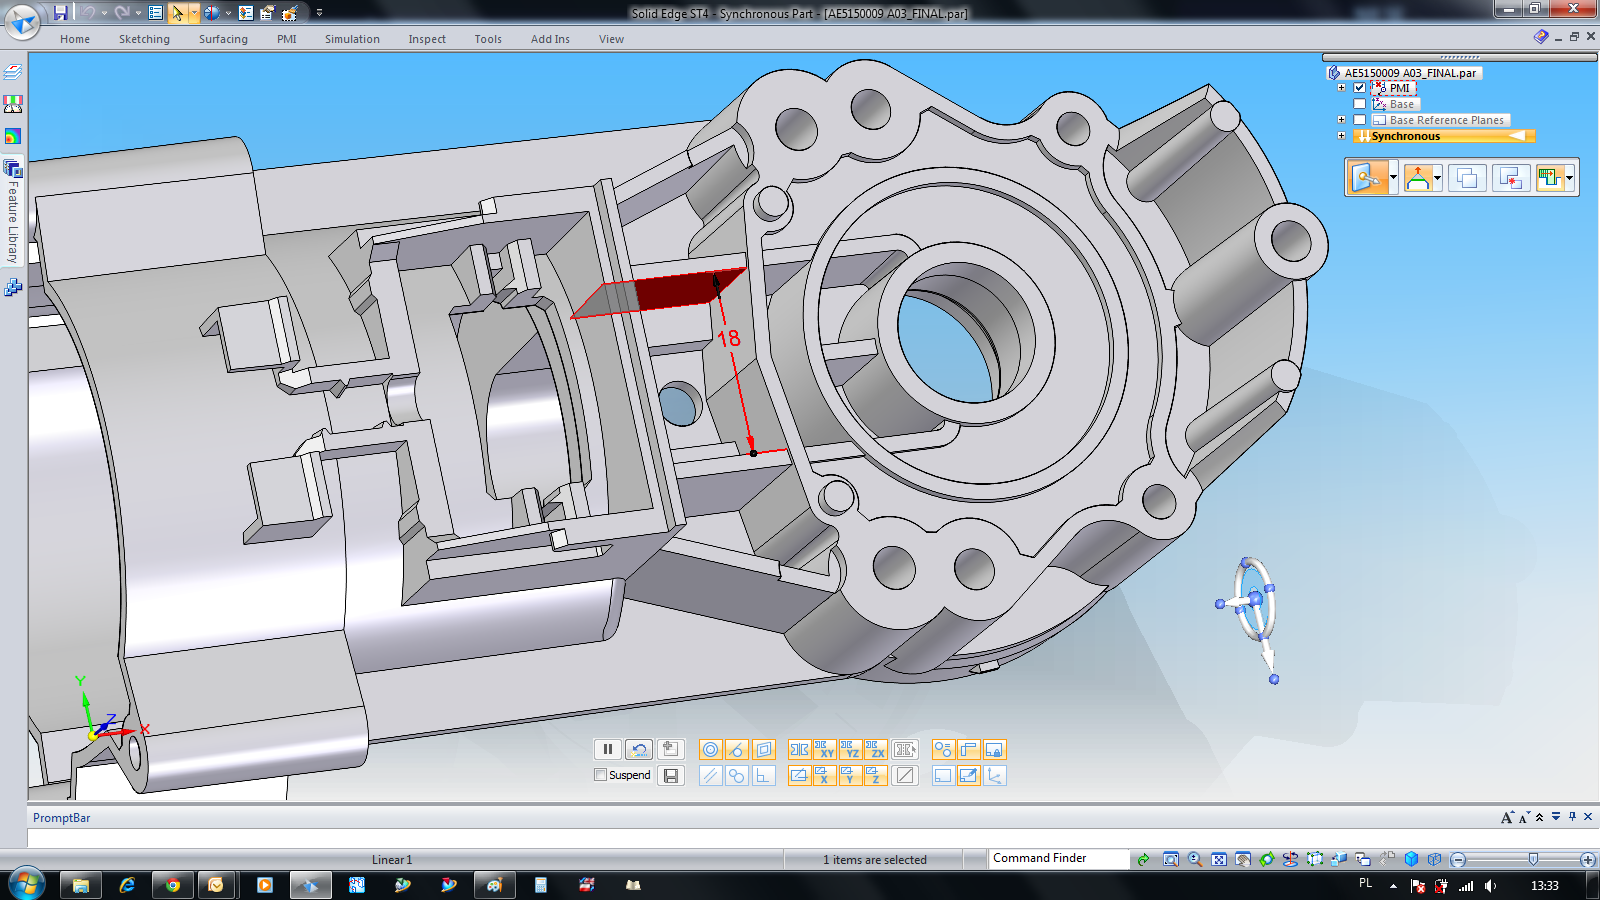
Task: Enable the Suspend checkbox
Action: 600,775
